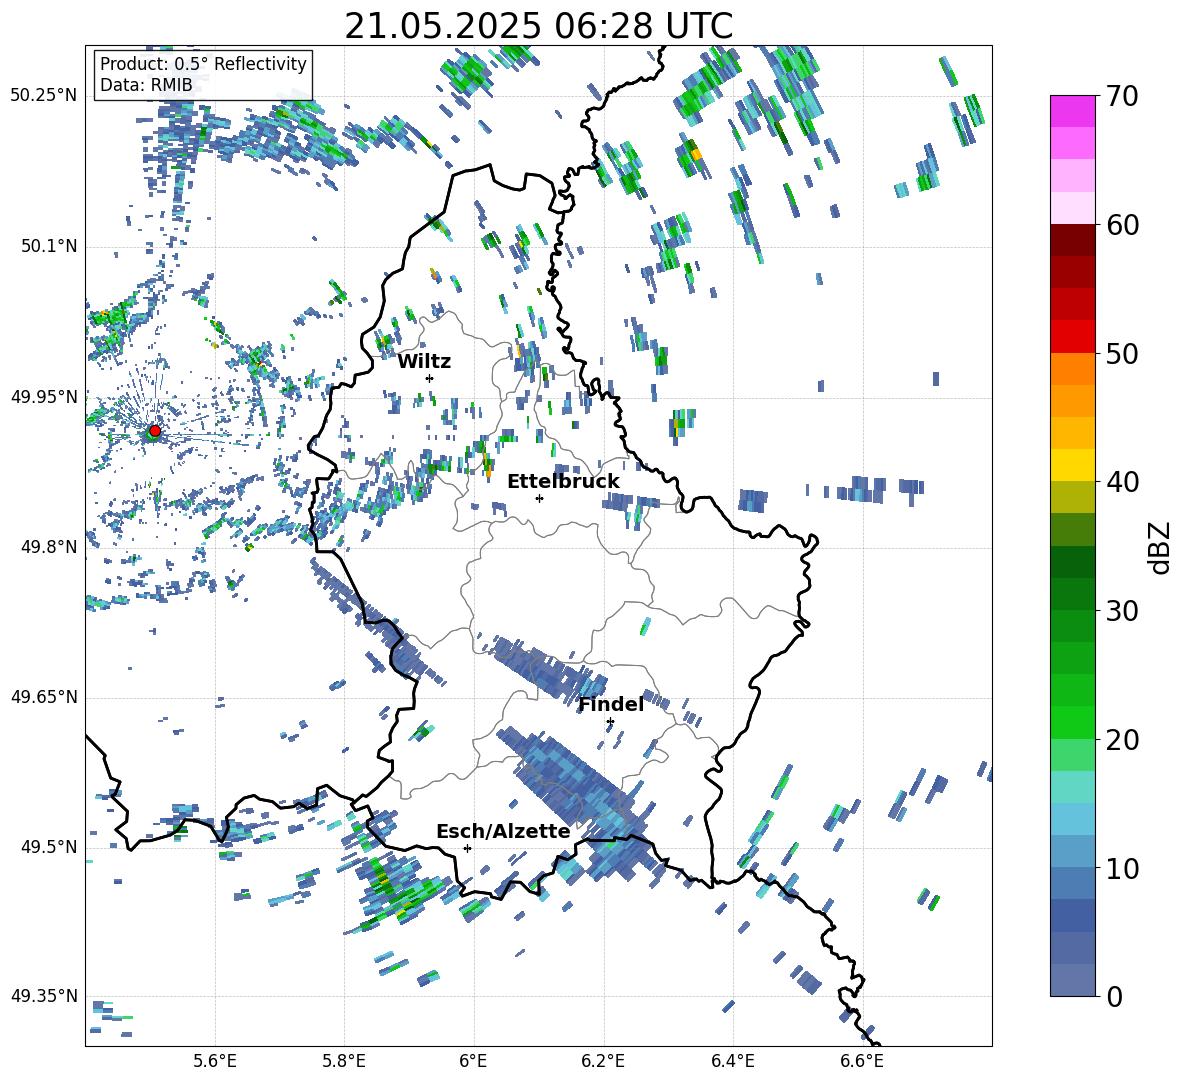Click the Findel label
This screenshot has height=1081, width=1184.
611,704
